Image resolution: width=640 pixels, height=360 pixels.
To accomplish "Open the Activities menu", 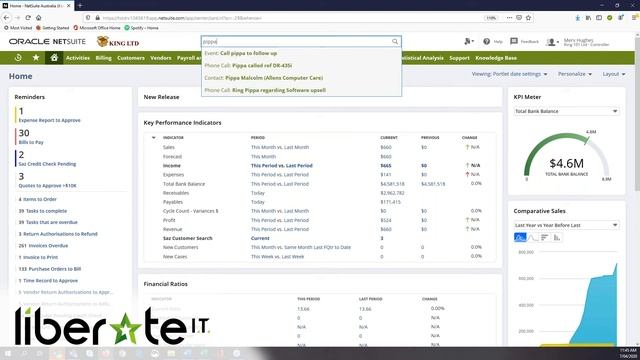I will point(78,58).
